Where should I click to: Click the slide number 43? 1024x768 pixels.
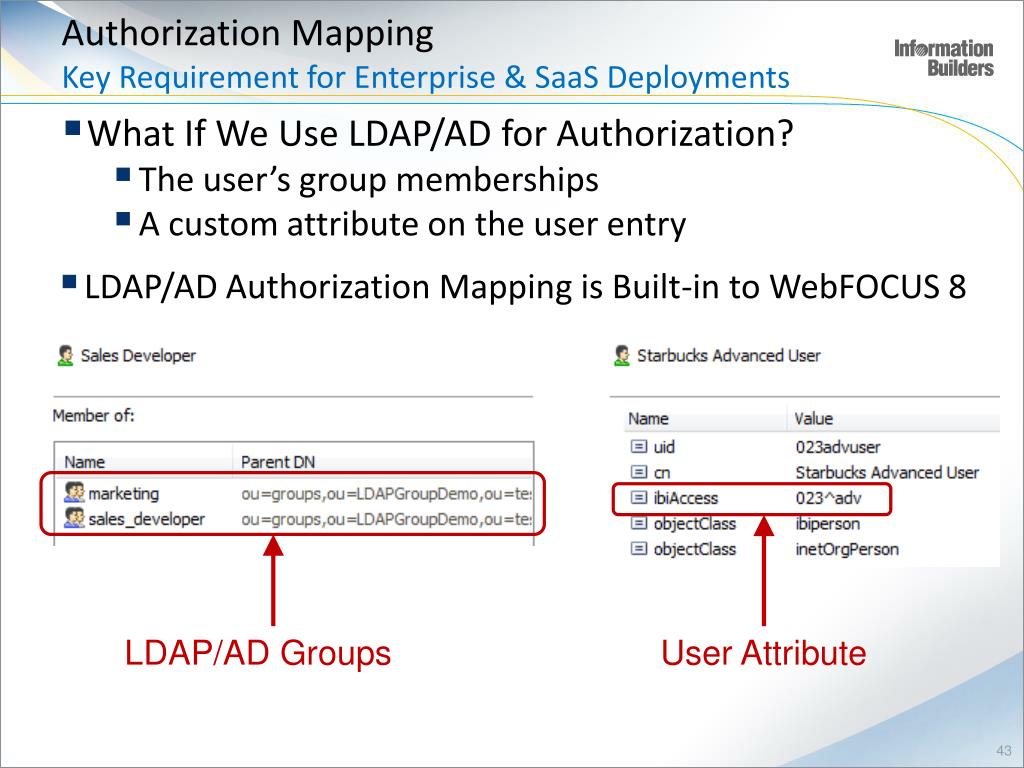pyautogui.click(x=1004, y=750)
